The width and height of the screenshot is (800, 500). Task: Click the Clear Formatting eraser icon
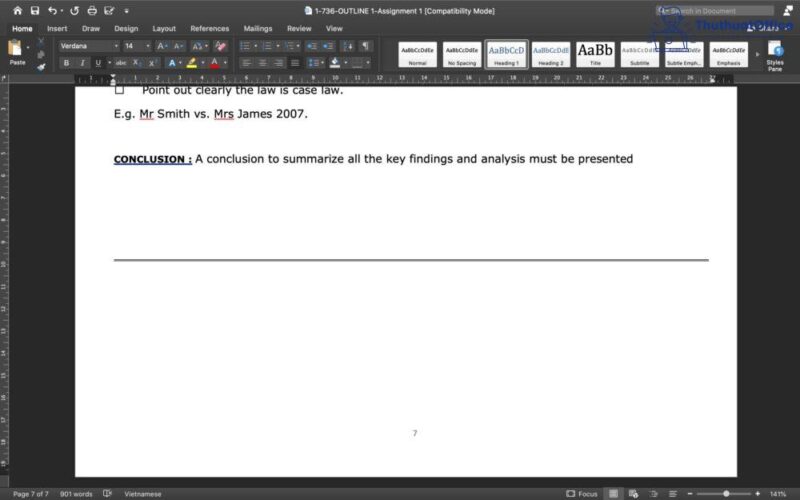(x=221, y=46)
